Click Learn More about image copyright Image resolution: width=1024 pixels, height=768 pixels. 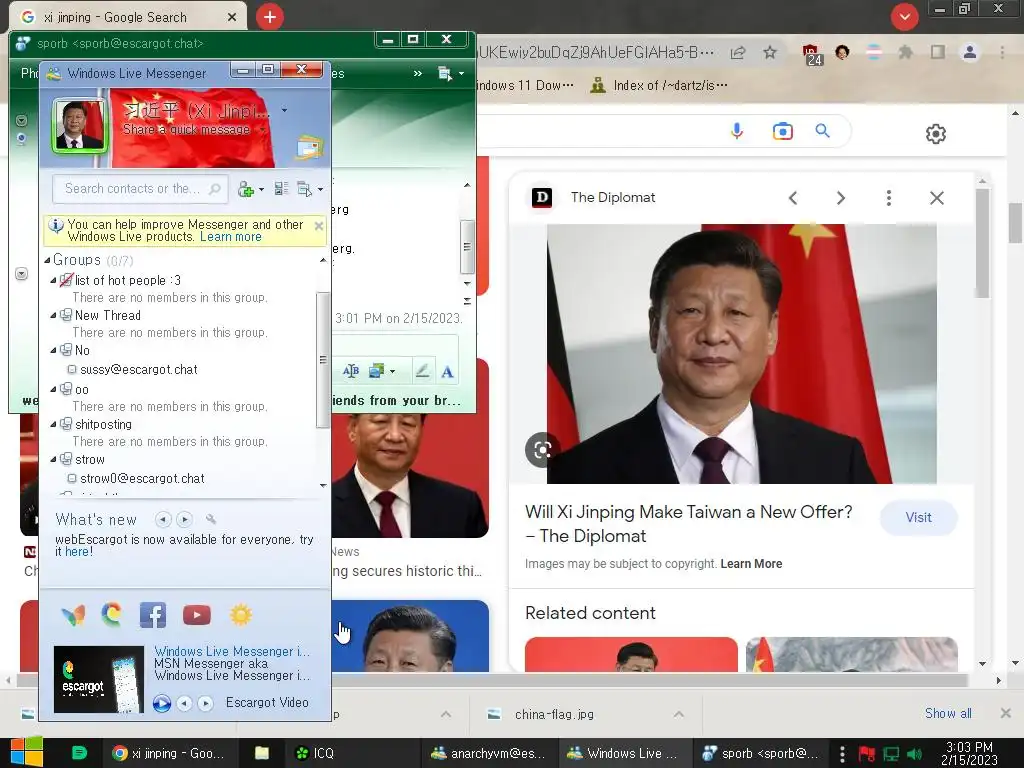(751, 564)
